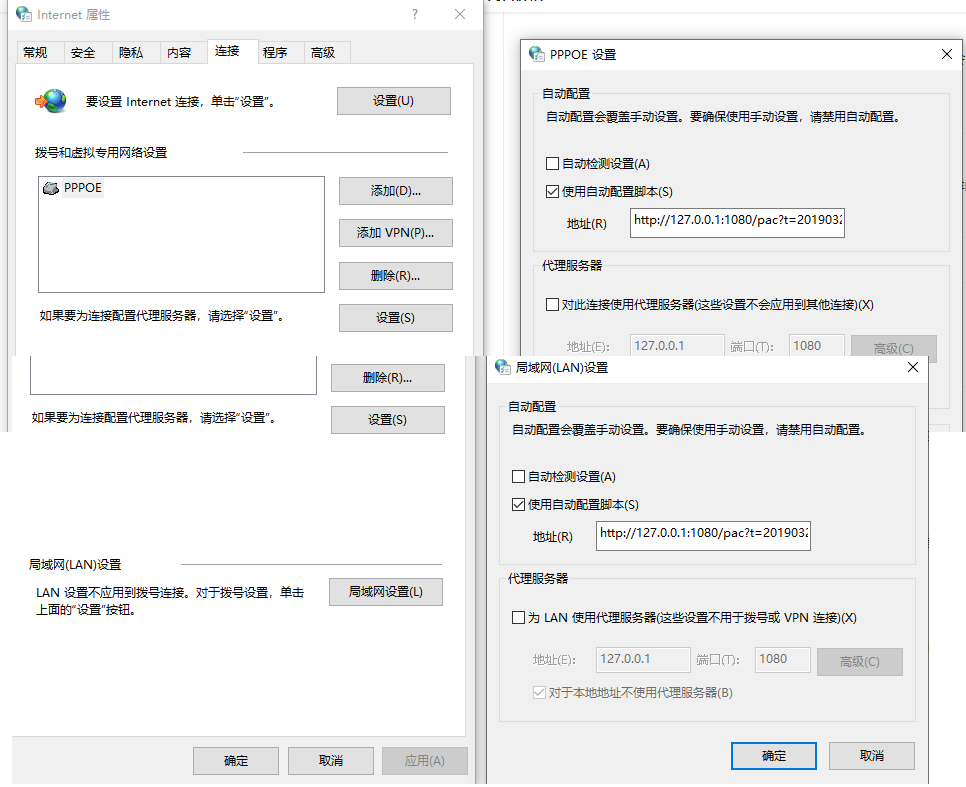Switch to the 常规 tab
966x787 pixels.
click(x=37, y=52)
